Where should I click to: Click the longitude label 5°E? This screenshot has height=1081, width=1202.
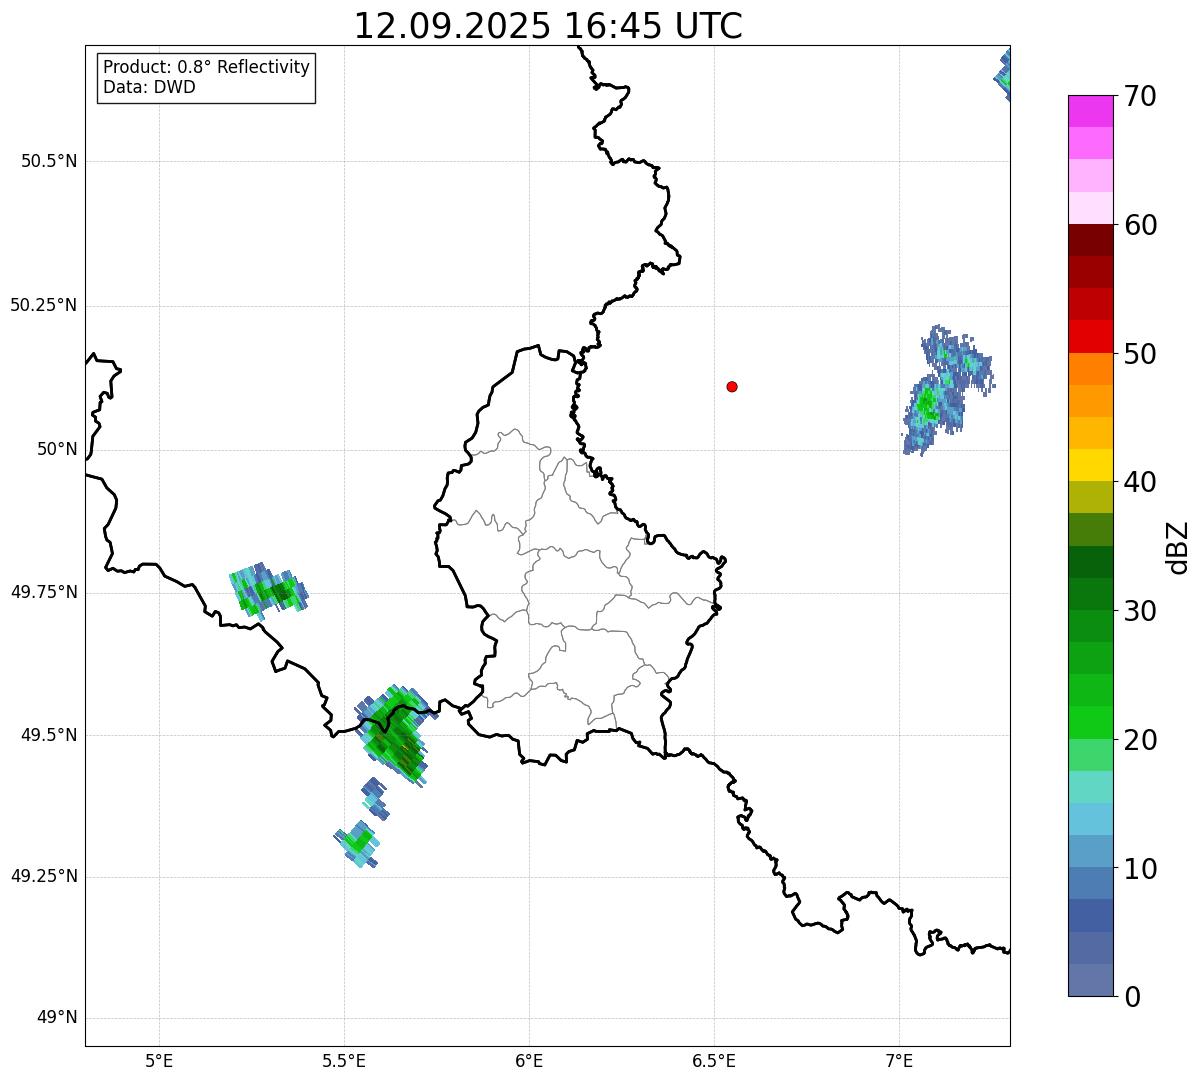point(159,1060)
